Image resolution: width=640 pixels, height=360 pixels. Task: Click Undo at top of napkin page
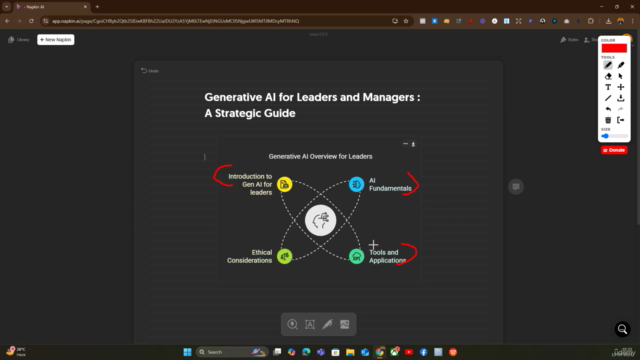pos(150,71)
